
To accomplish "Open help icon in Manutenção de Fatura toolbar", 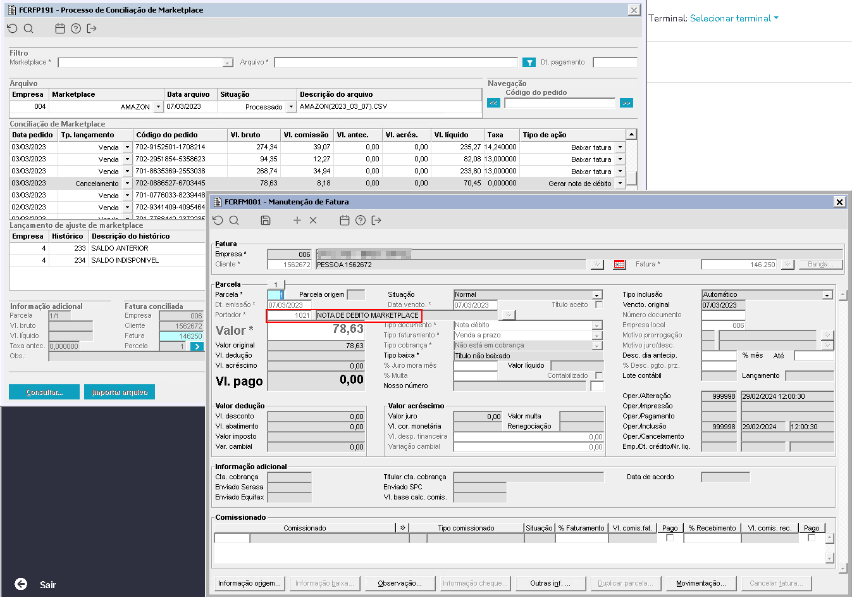I will tap(360, 220).
